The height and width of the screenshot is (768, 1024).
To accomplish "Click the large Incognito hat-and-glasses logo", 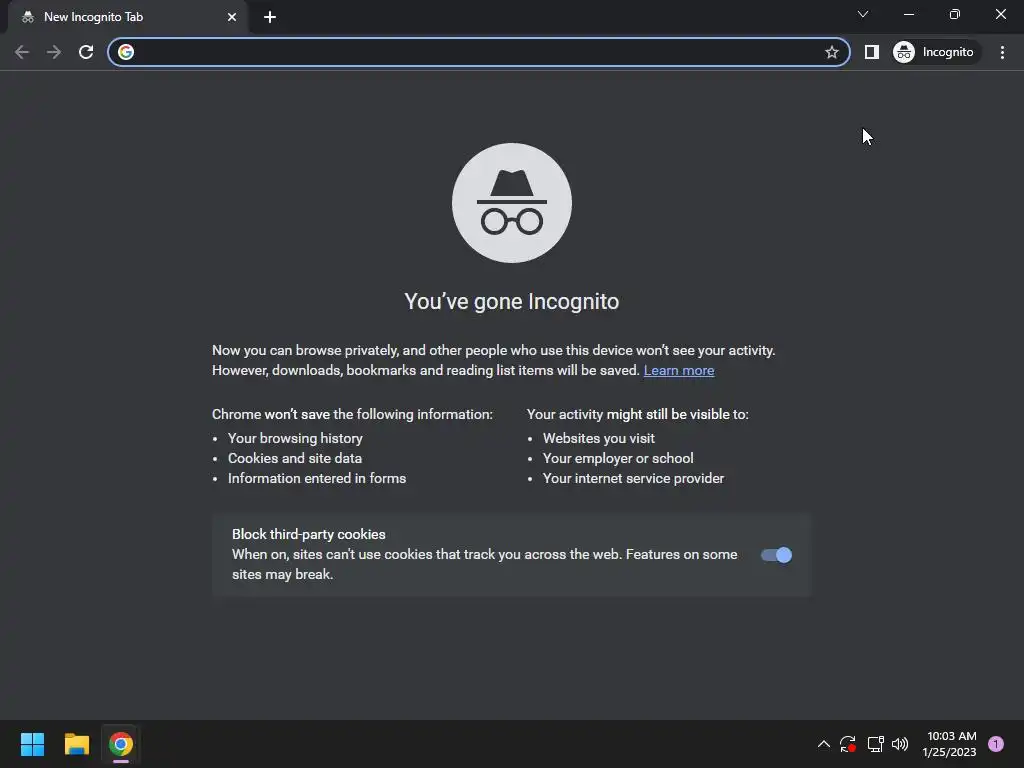I will (512, 203).
